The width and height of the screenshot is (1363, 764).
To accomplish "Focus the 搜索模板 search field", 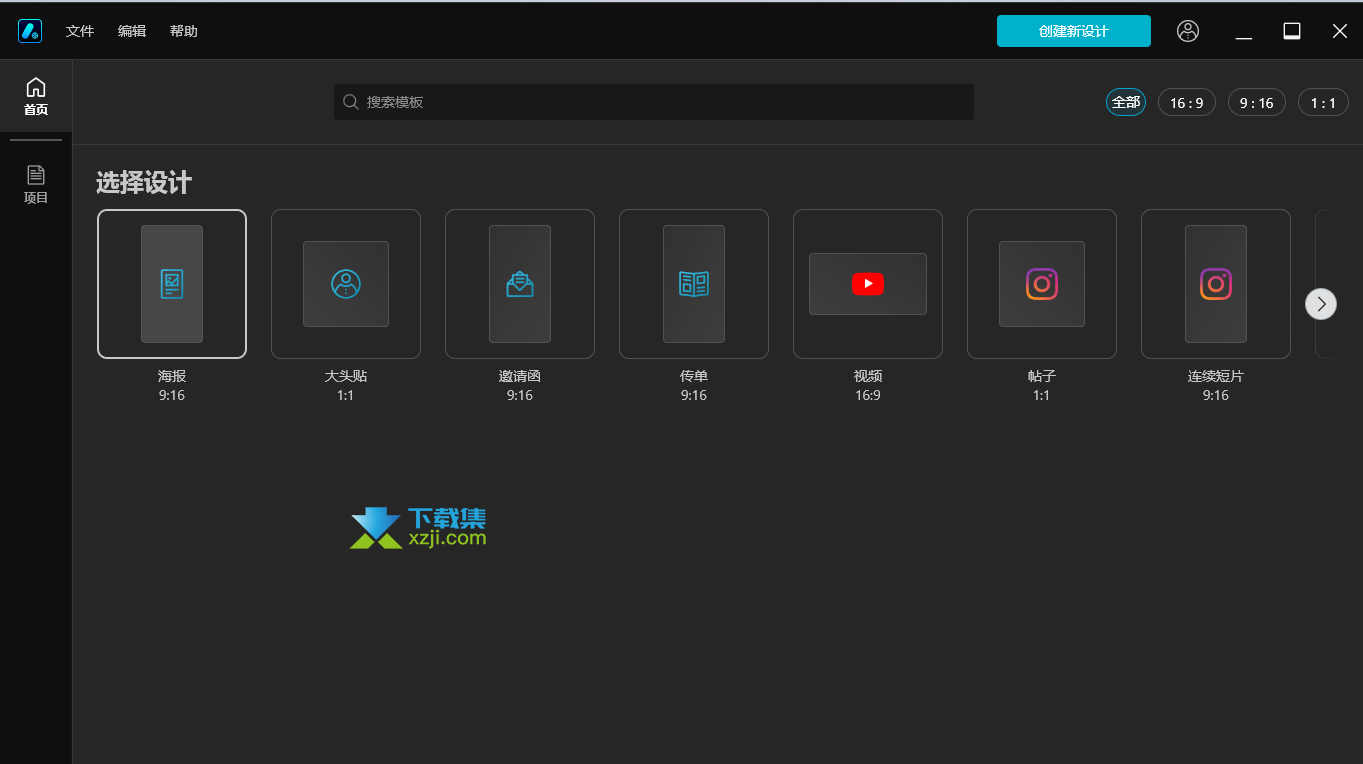I will [x=654, y=102].
